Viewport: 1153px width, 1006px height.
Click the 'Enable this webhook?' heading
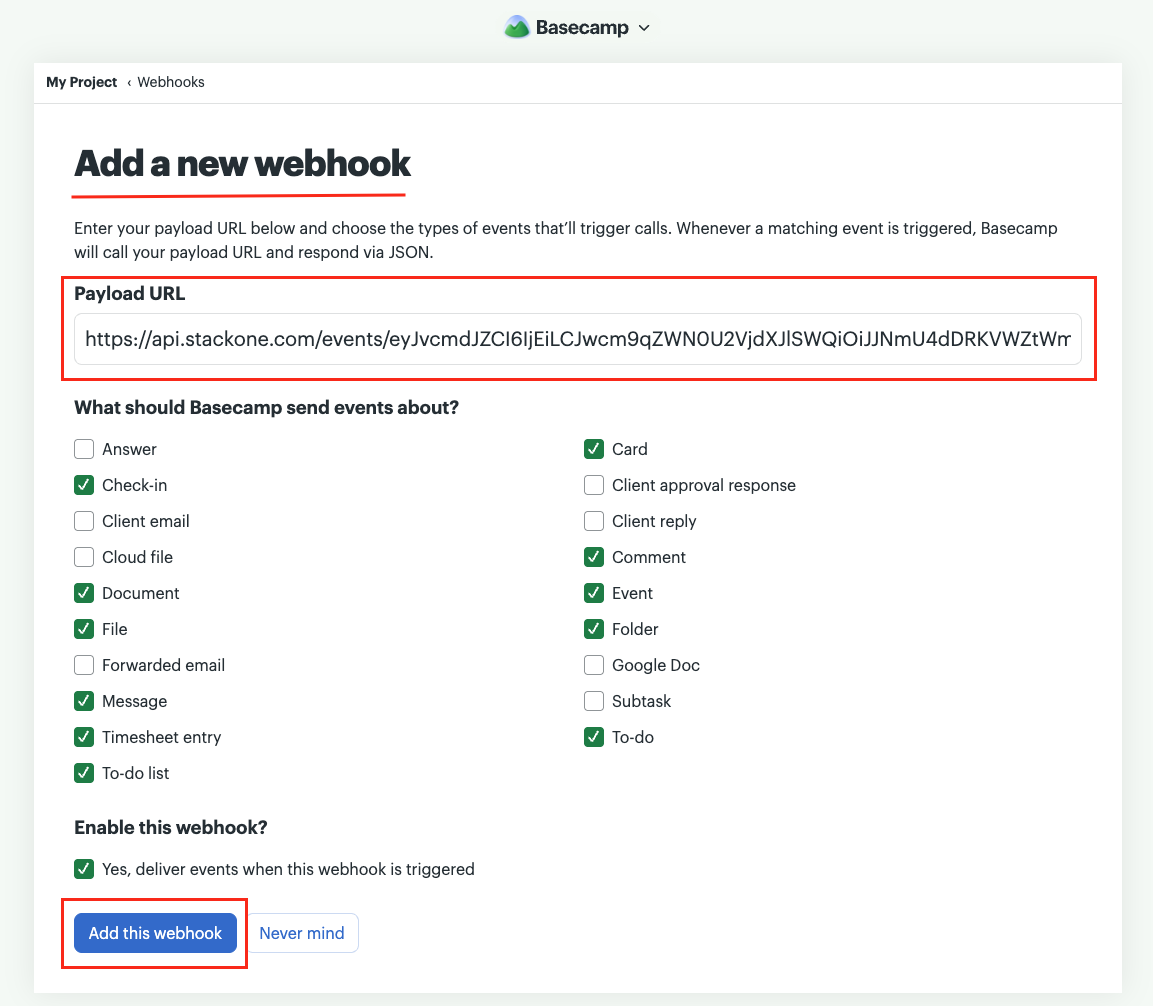tap(171, 828)
